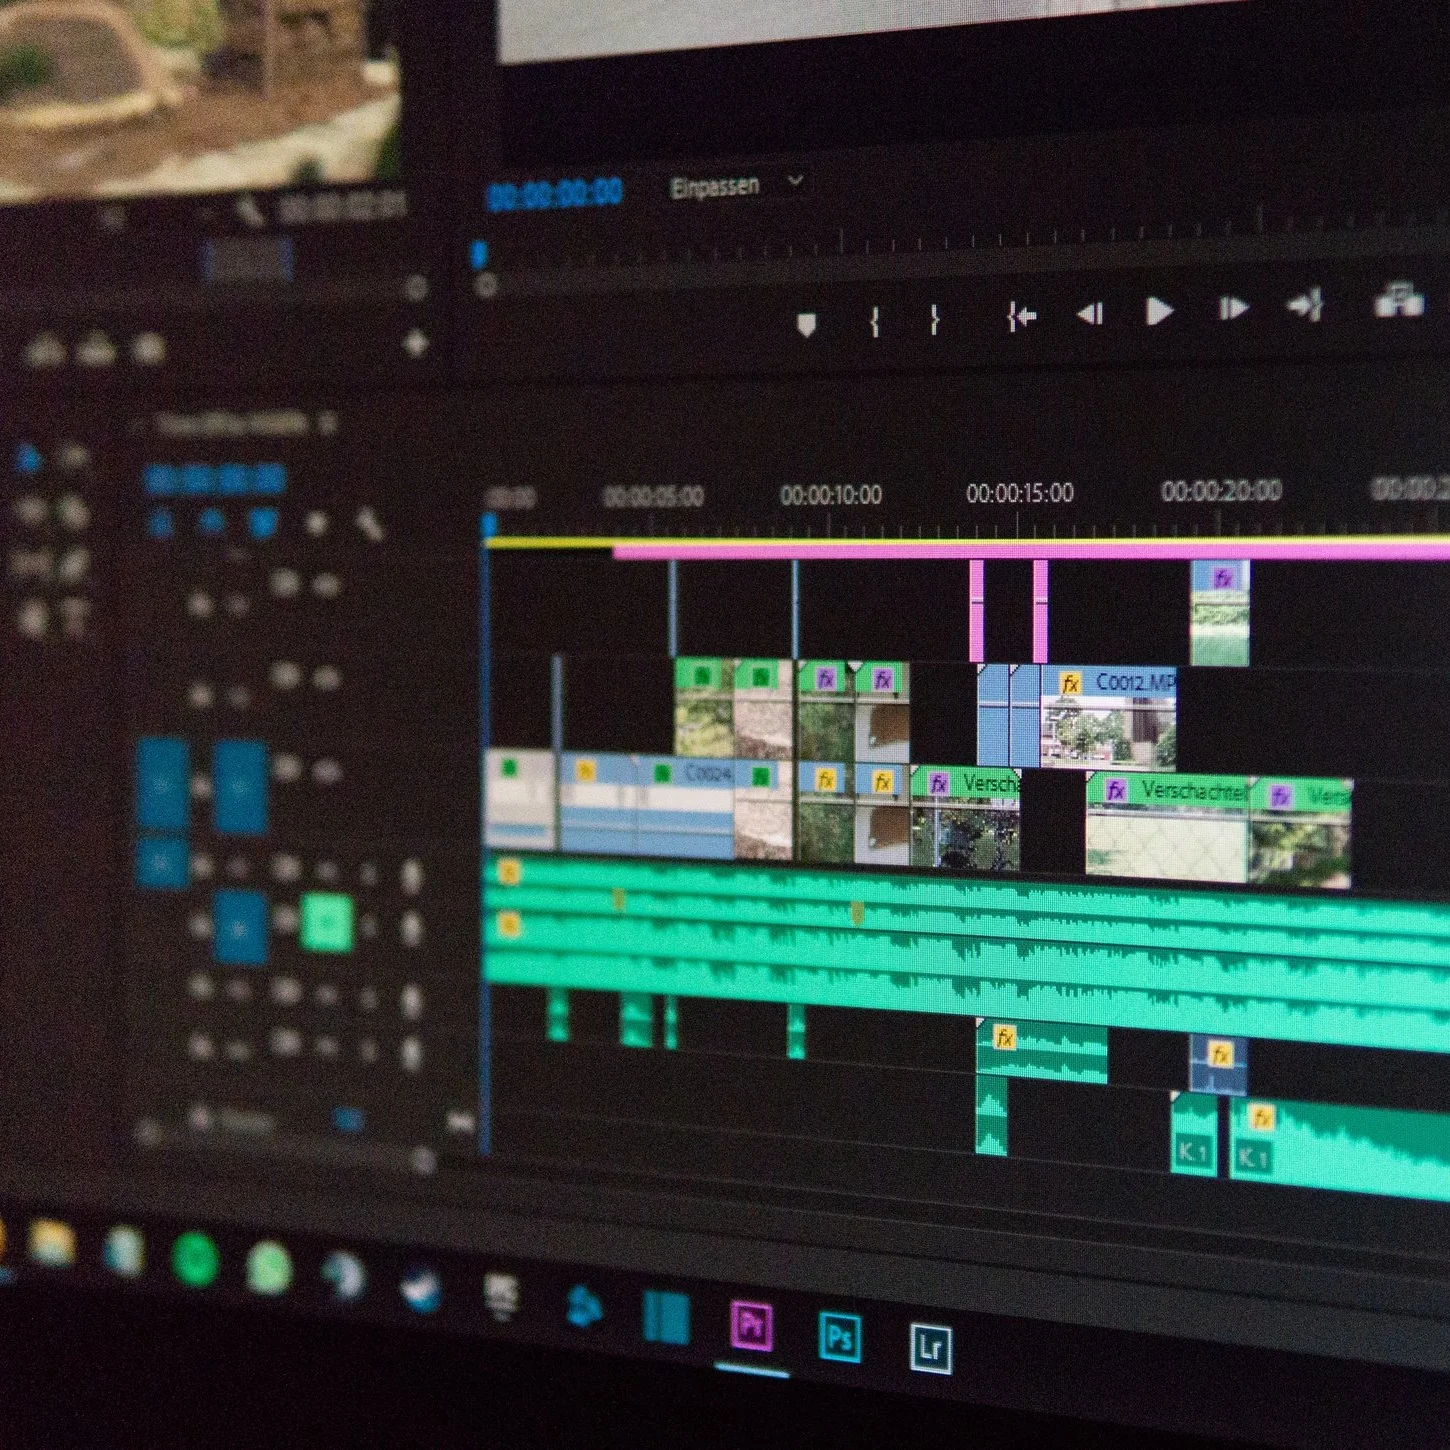The height and width of the screenshot is (1450, 1450).
Task: Click the 00:00:10:00 mark on the timeline ruler
Action: tap(831, 495)
